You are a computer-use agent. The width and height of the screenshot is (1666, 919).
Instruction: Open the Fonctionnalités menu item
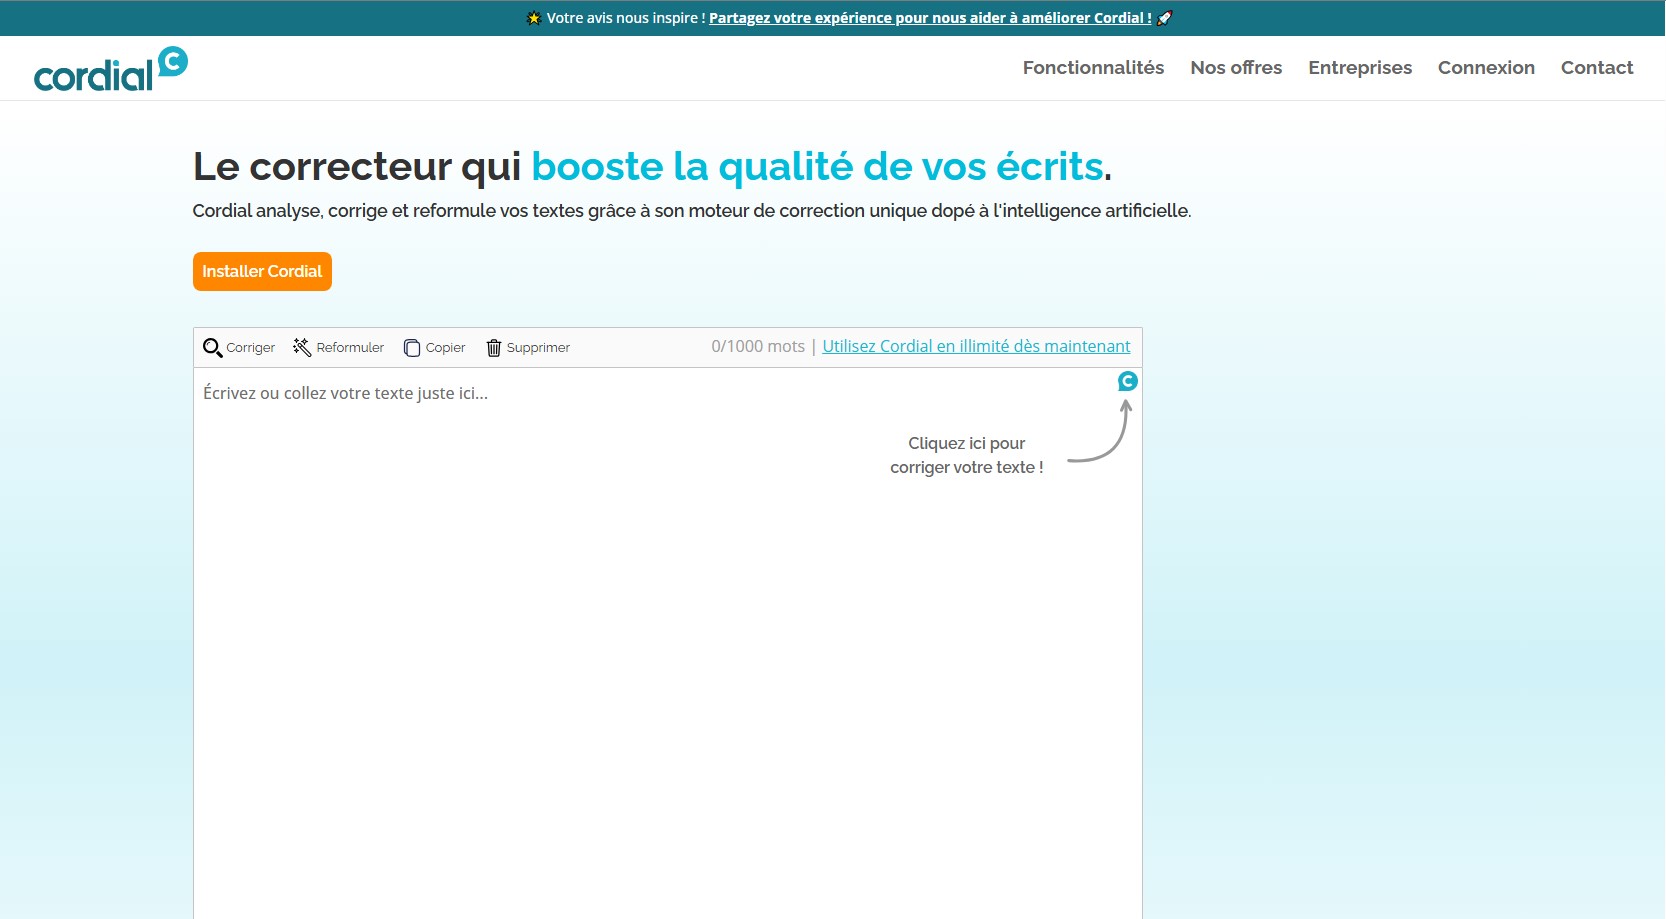(x=1093, y=68)
